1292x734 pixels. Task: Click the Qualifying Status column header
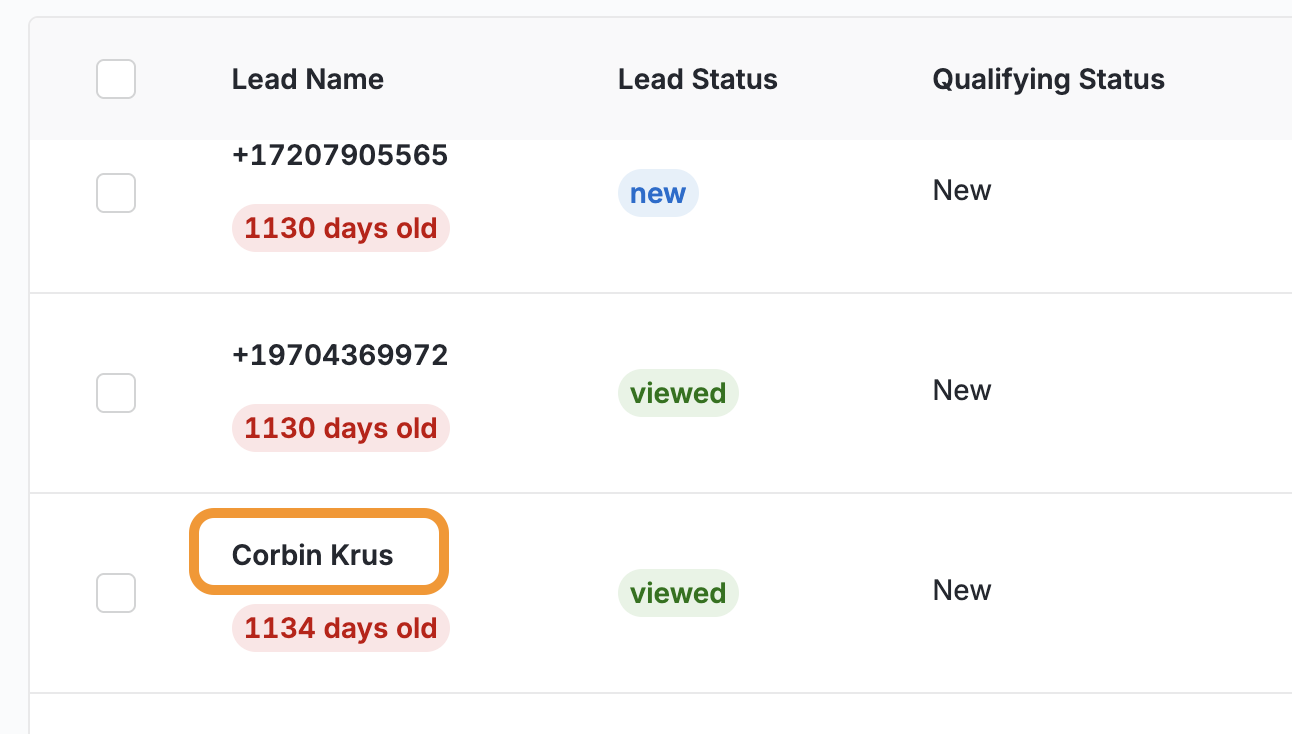[x=1049, y=80]
